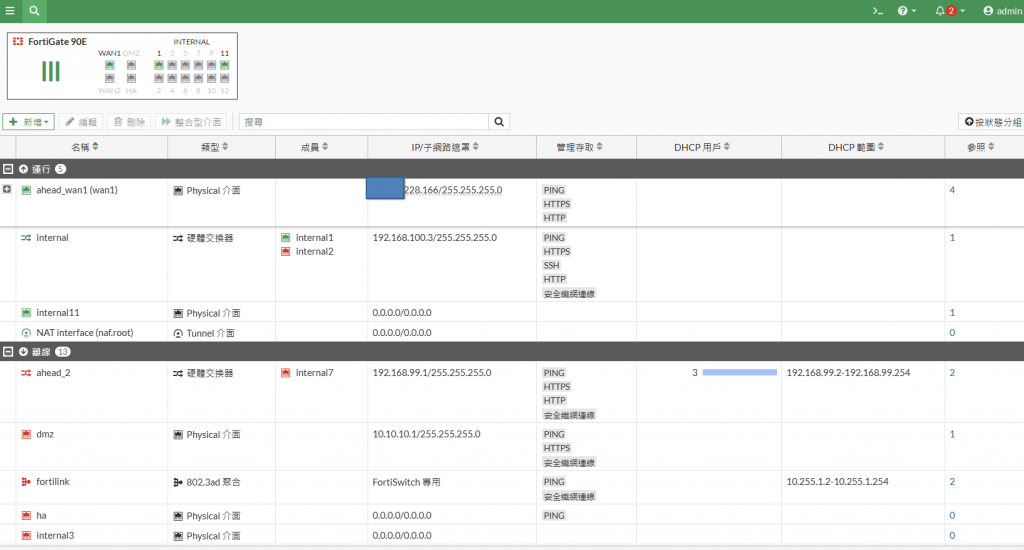Viewport: 1024px width, 550px height.
Task: Open reference count 2 for fortilink
Action: tap(952, 481)
